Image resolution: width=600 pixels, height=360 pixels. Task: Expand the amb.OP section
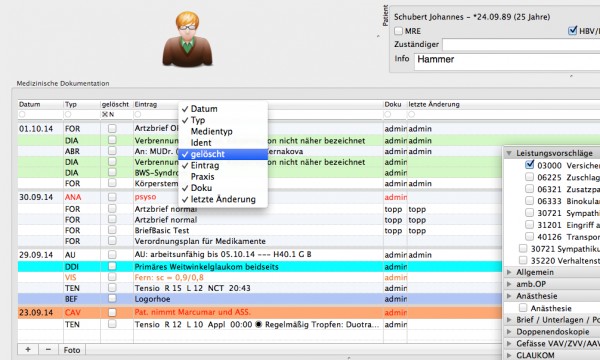pyautogui.click(x=509, y=284)
